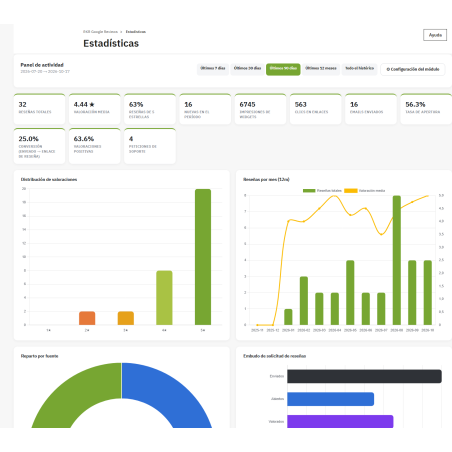Click the purple Valorados funnel bar
This screenshot has width=452, height=452.
point(340,421)
